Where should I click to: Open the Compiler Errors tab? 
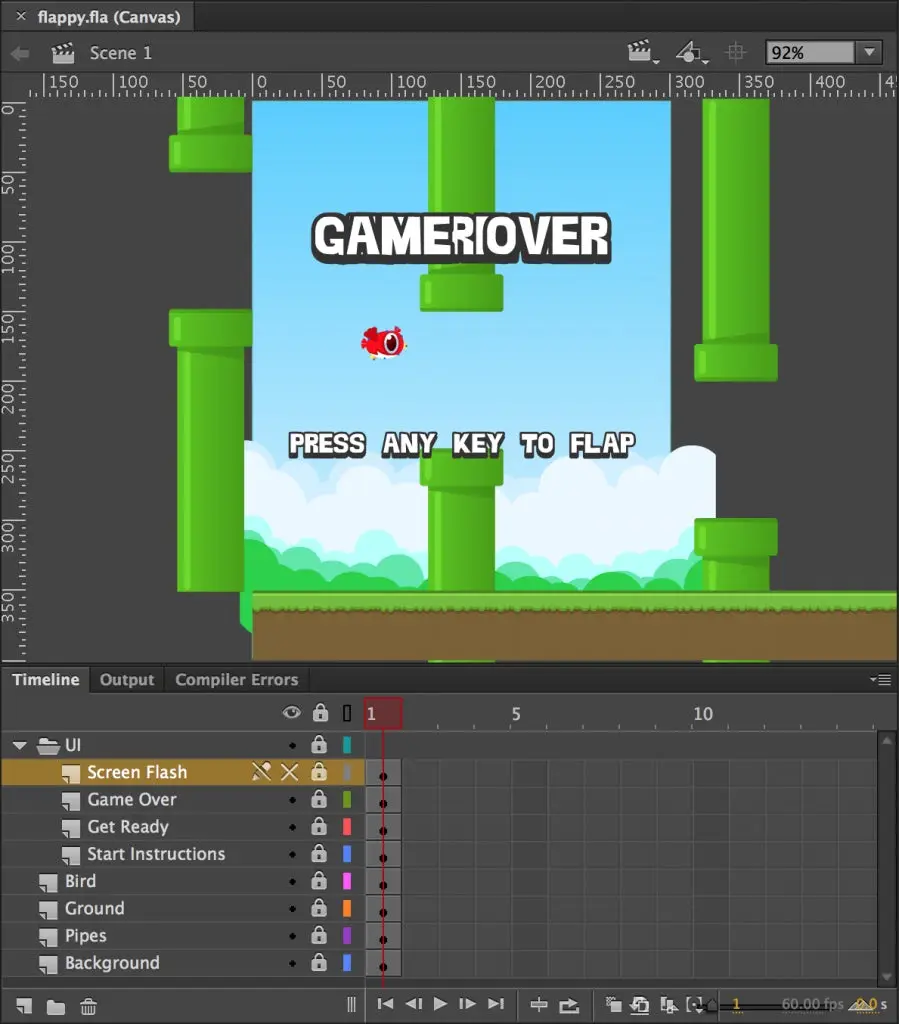click(236, 680)
